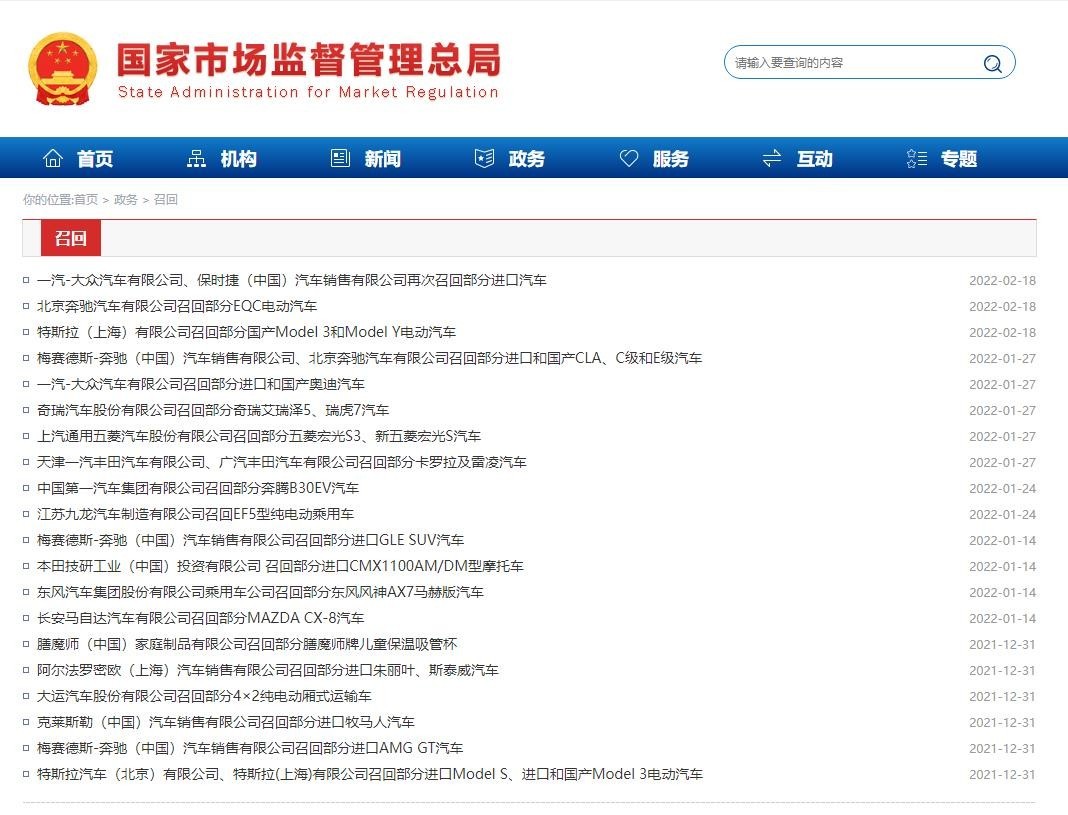
Task: Click the arrows icon beside 互动
Action: pos(772,159)
